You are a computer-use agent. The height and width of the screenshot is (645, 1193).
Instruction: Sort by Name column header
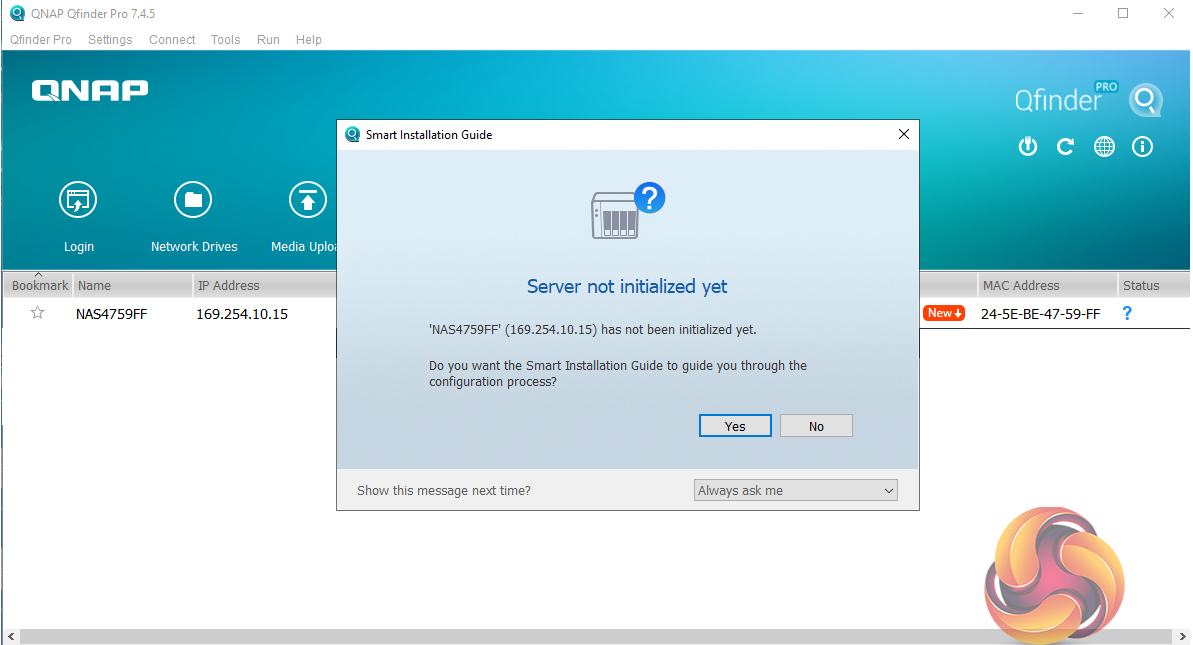point(133,285)
